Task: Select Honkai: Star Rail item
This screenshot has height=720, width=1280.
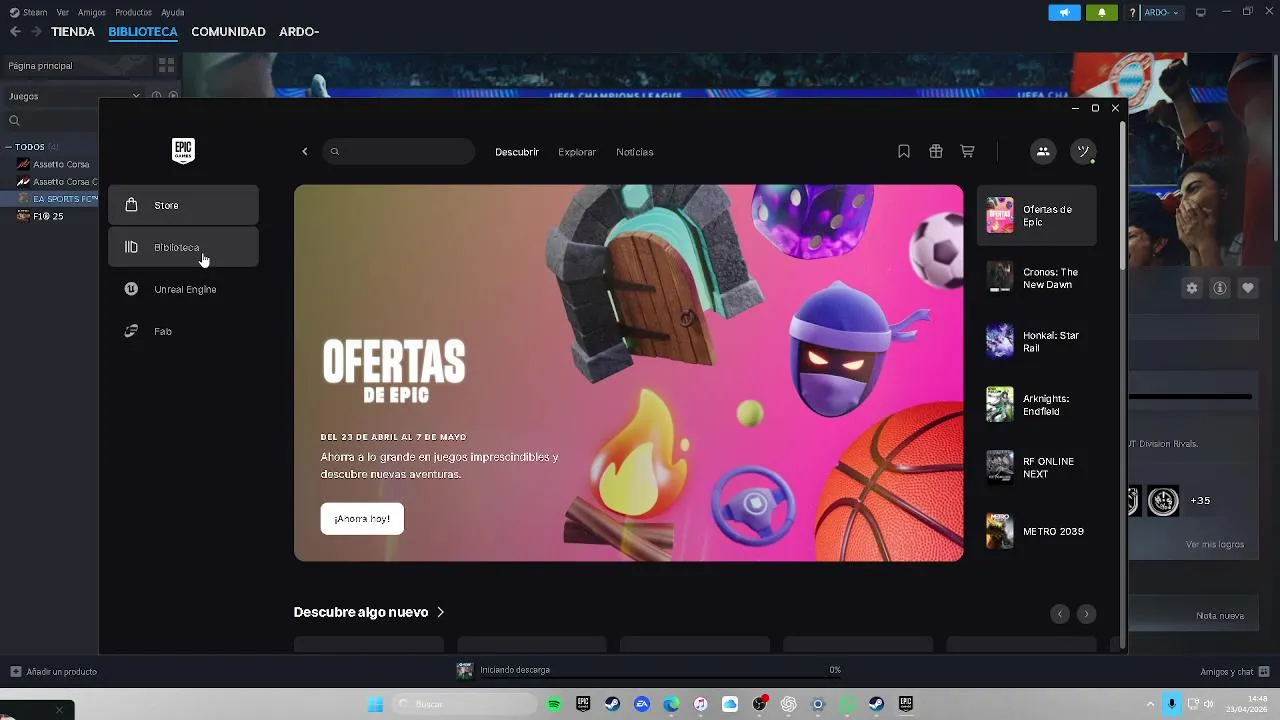Action: click(x=1037, y=341)
